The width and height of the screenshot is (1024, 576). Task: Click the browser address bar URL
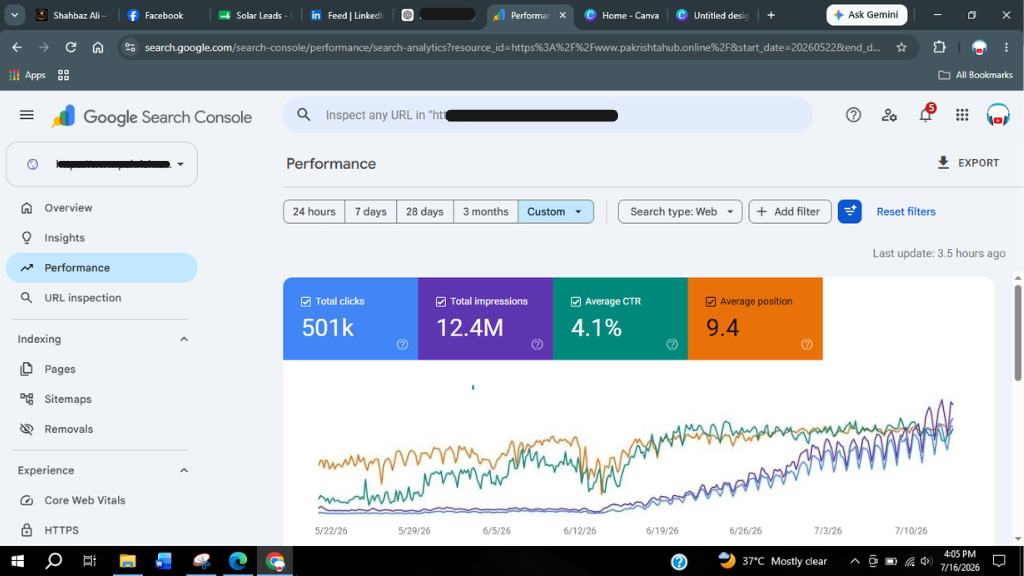[x=513, y=47]
